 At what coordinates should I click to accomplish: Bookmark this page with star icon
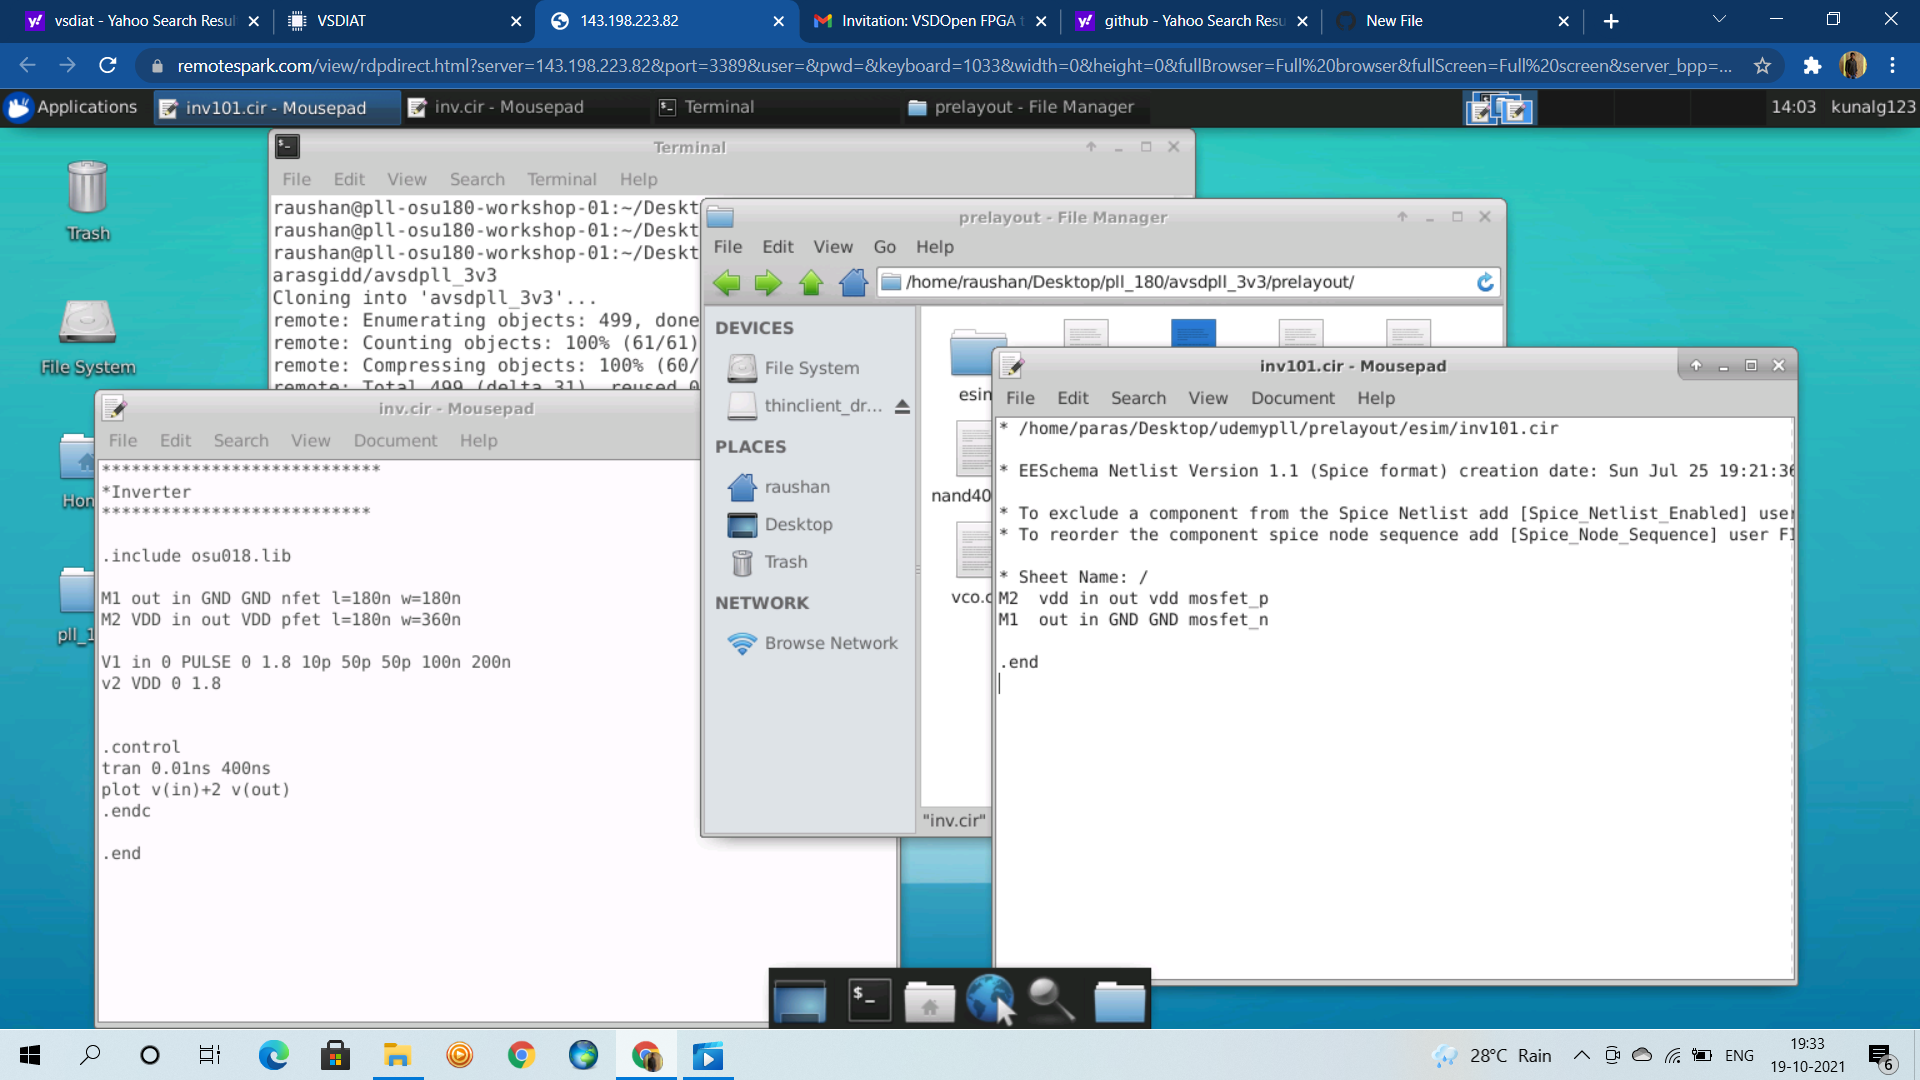1762,66
